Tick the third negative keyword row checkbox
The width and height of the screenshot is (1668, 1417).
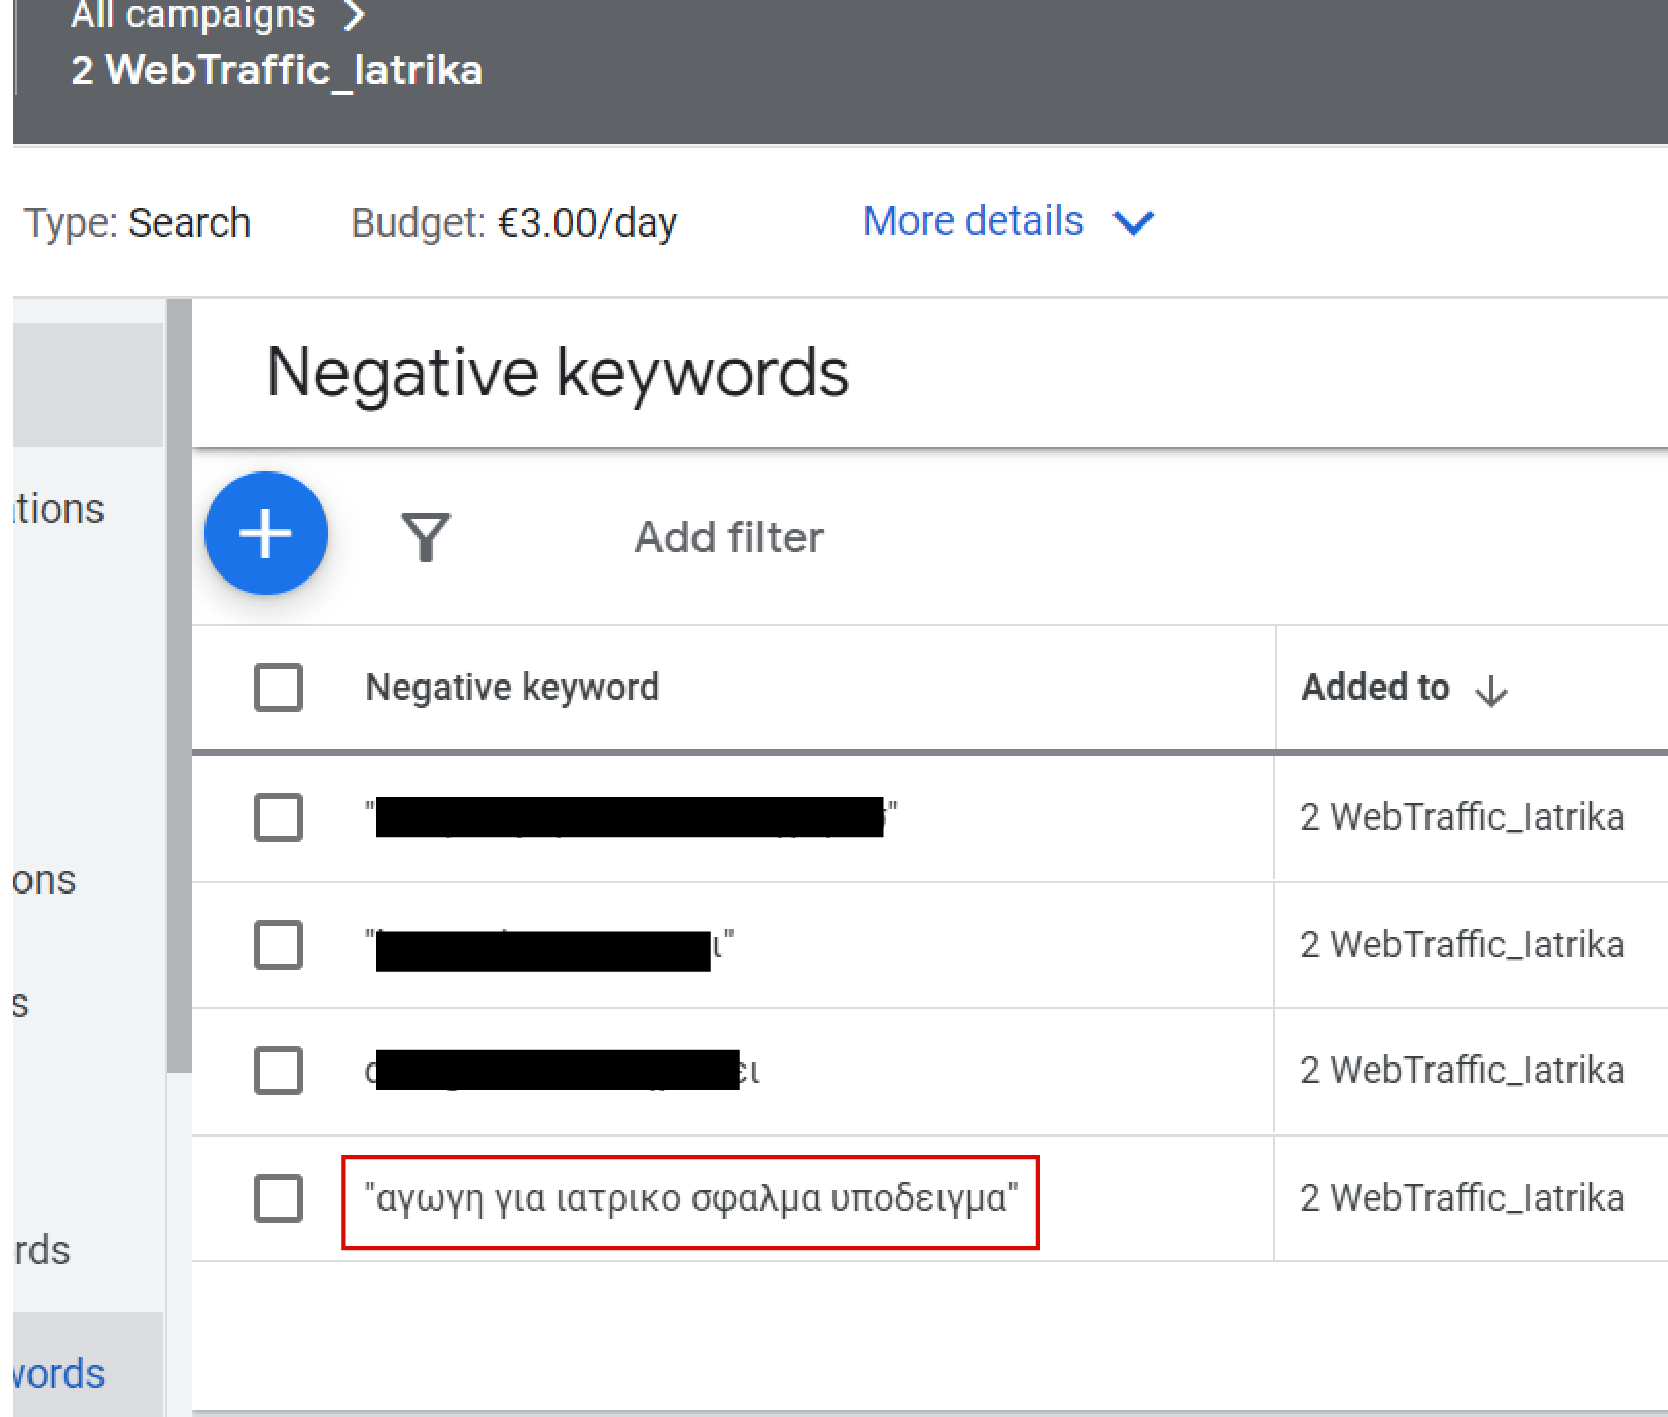point(278,1071)
